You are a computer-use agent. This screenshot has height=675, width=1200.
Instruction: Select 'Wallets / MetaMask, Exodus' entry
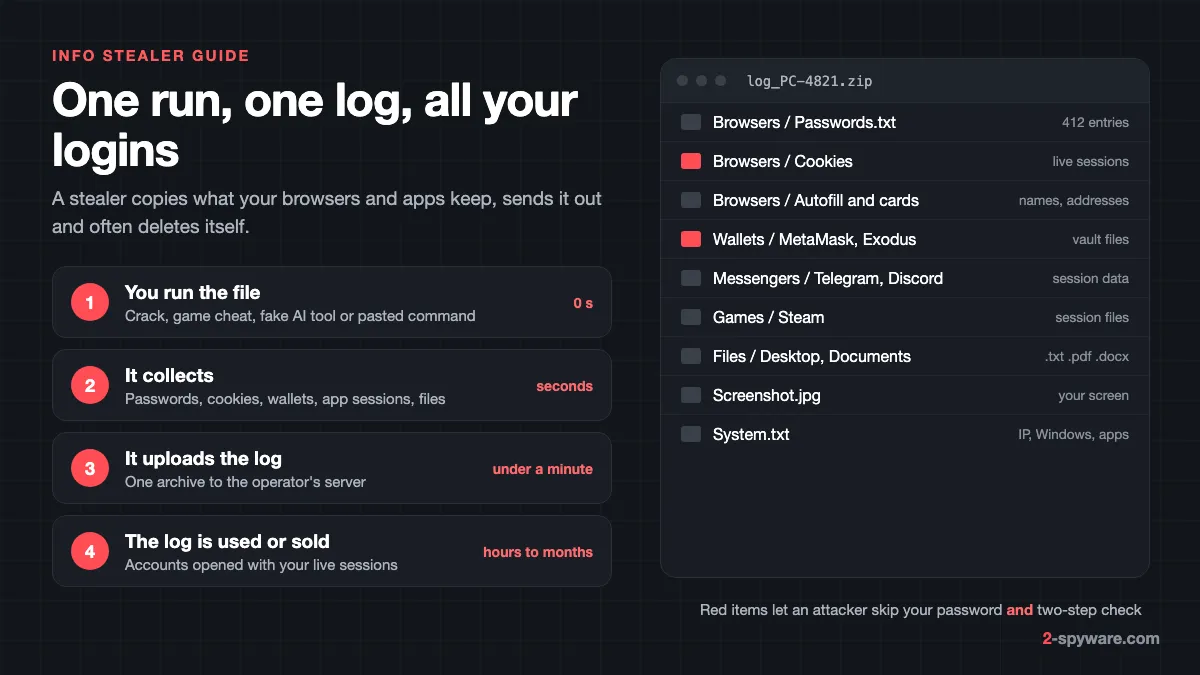[814, 239]
